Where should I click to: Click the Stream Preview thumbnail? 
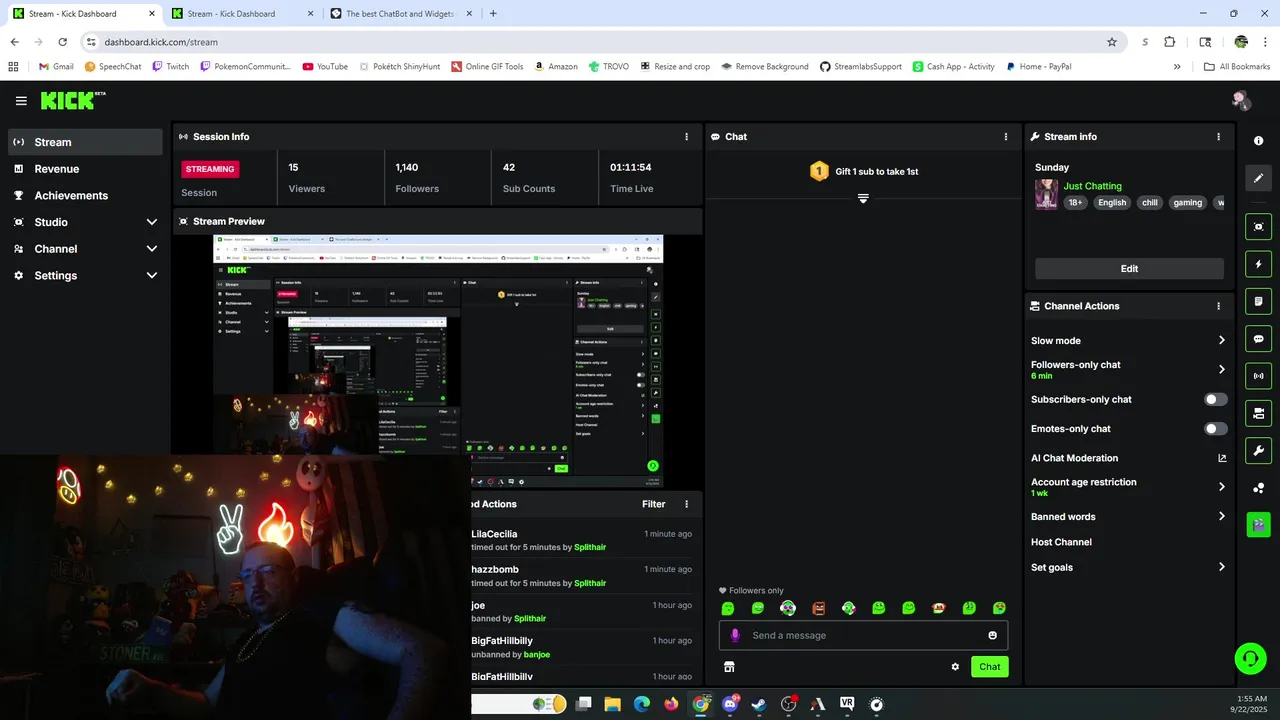click(438, 361)
